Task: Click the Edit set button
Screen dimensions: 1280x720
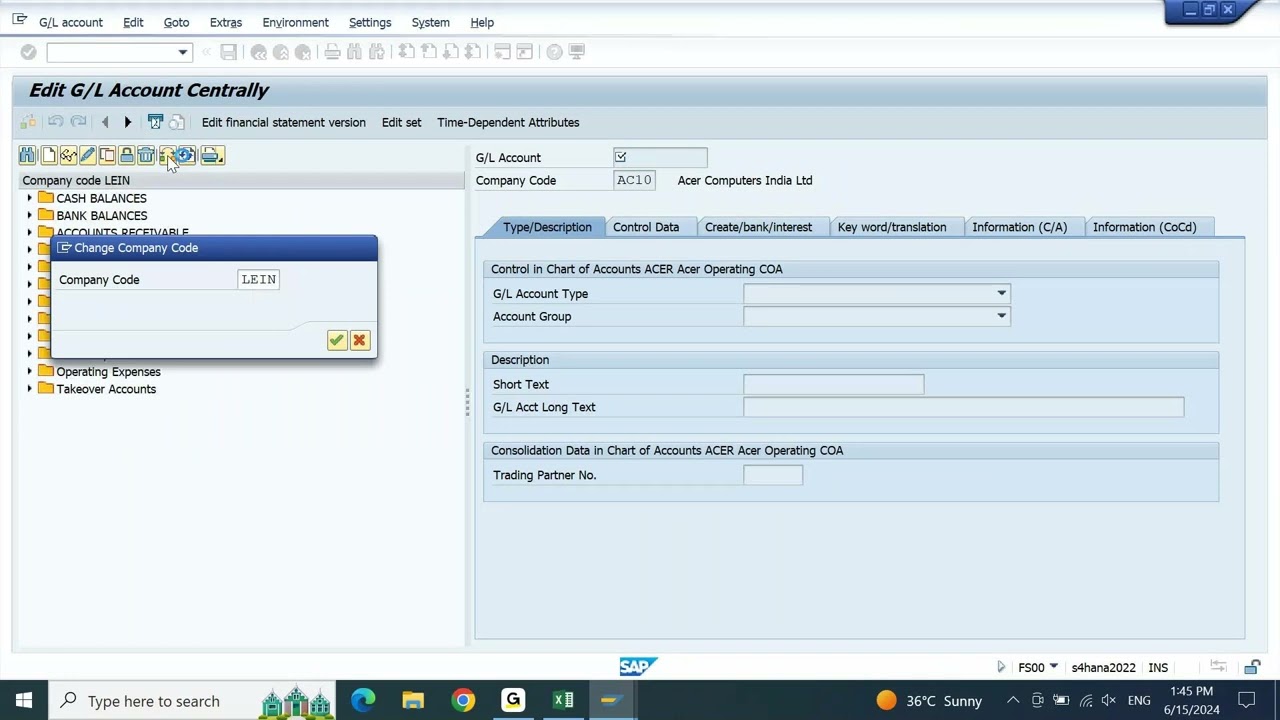Action: pyautogui.click(x=401, y=122)
